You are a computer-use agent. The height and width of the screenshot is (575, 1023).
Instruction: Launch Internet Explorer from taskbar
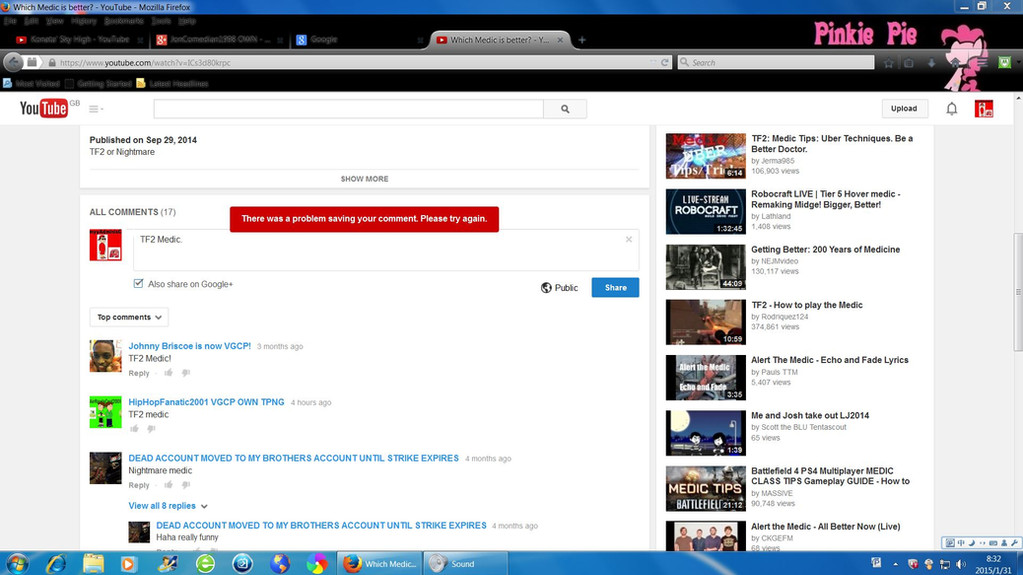[x=55, y=563]
